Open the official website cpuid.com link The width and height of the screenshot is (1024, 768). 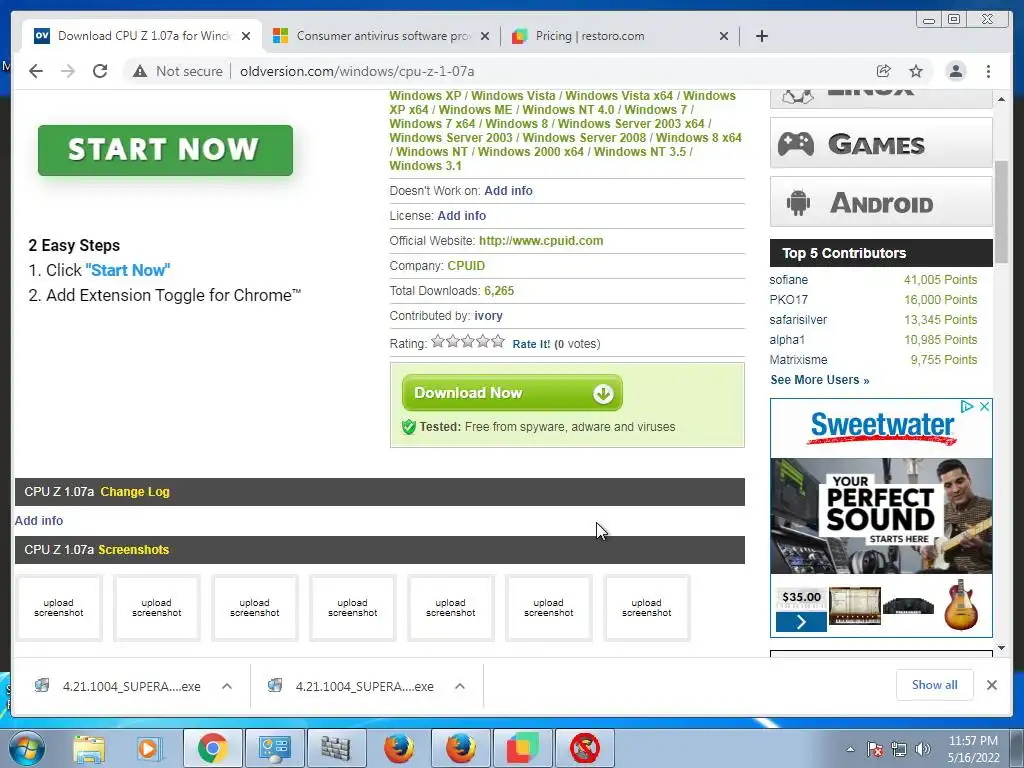point(541,240)
